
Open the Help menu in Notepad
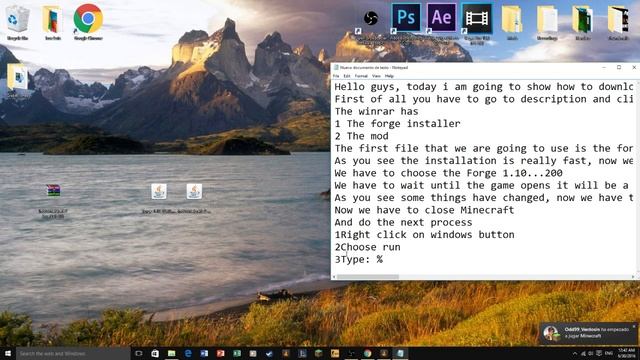tap(389, 76)
